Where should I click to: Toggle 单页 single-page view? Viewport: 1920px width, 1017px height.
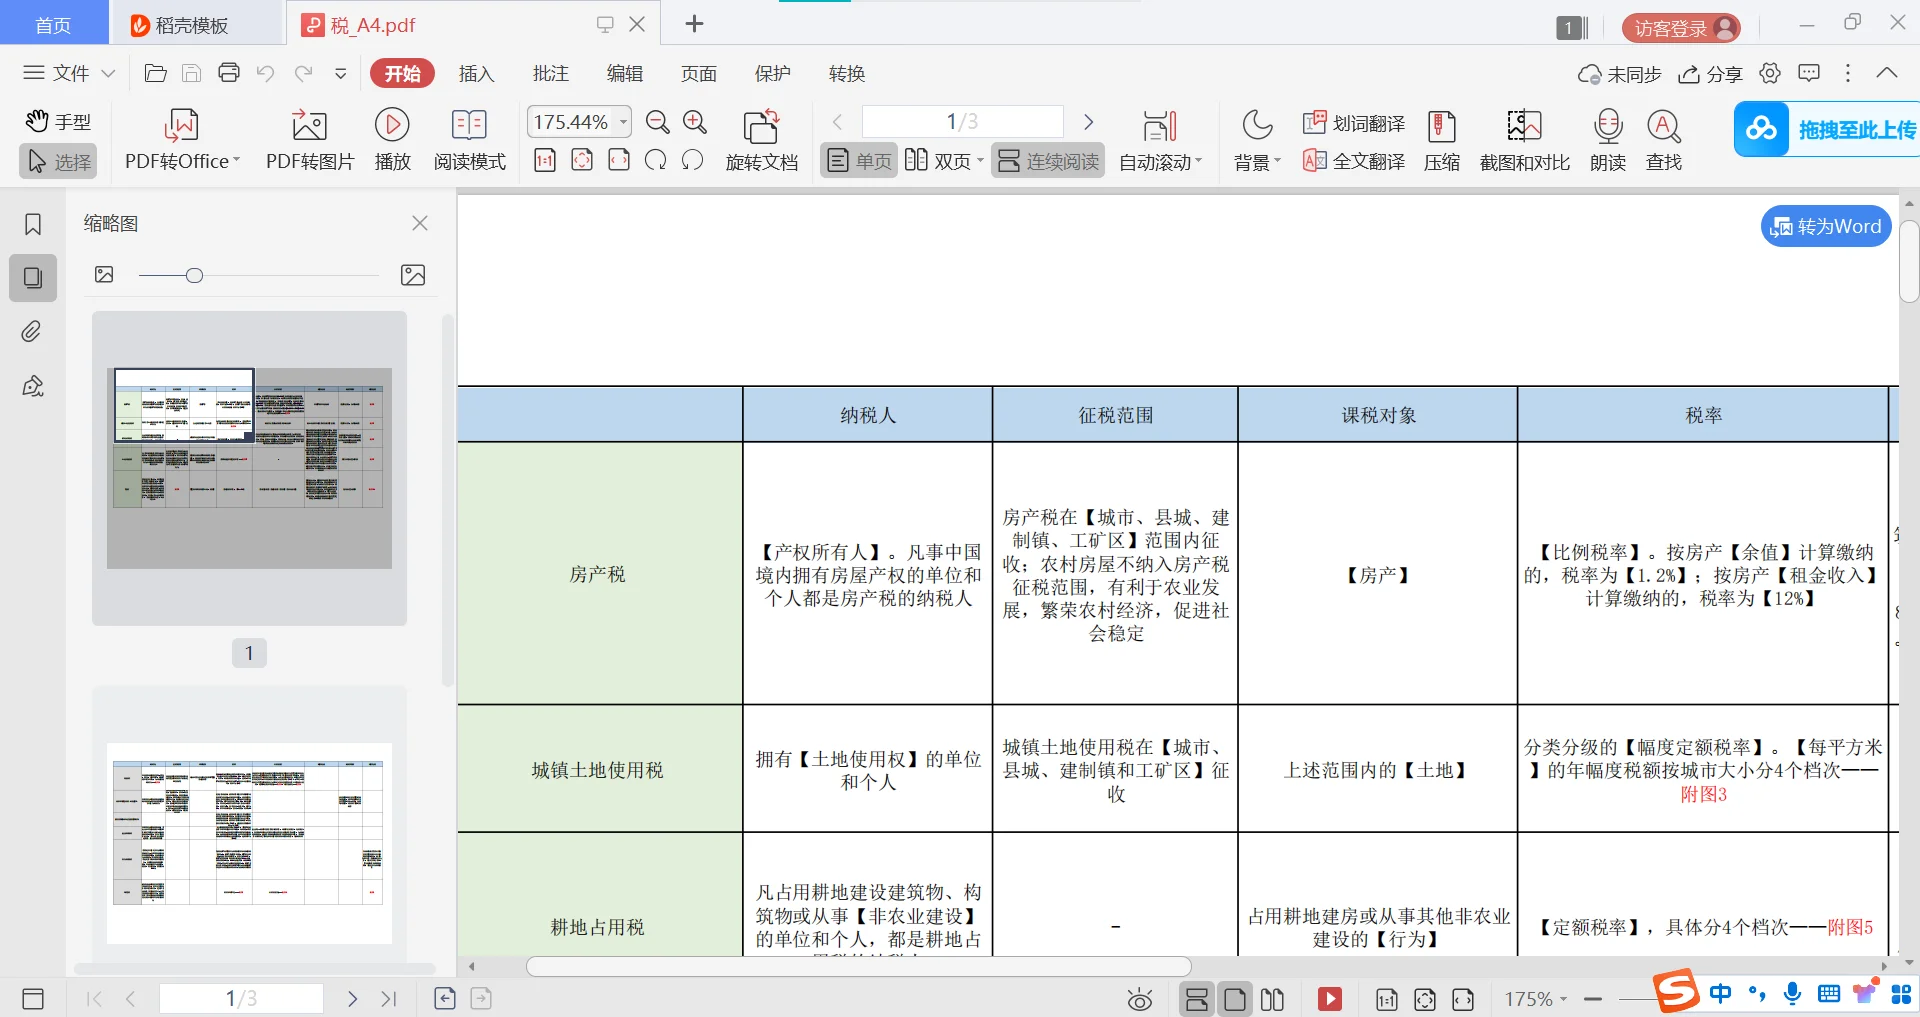coord(857,160)
